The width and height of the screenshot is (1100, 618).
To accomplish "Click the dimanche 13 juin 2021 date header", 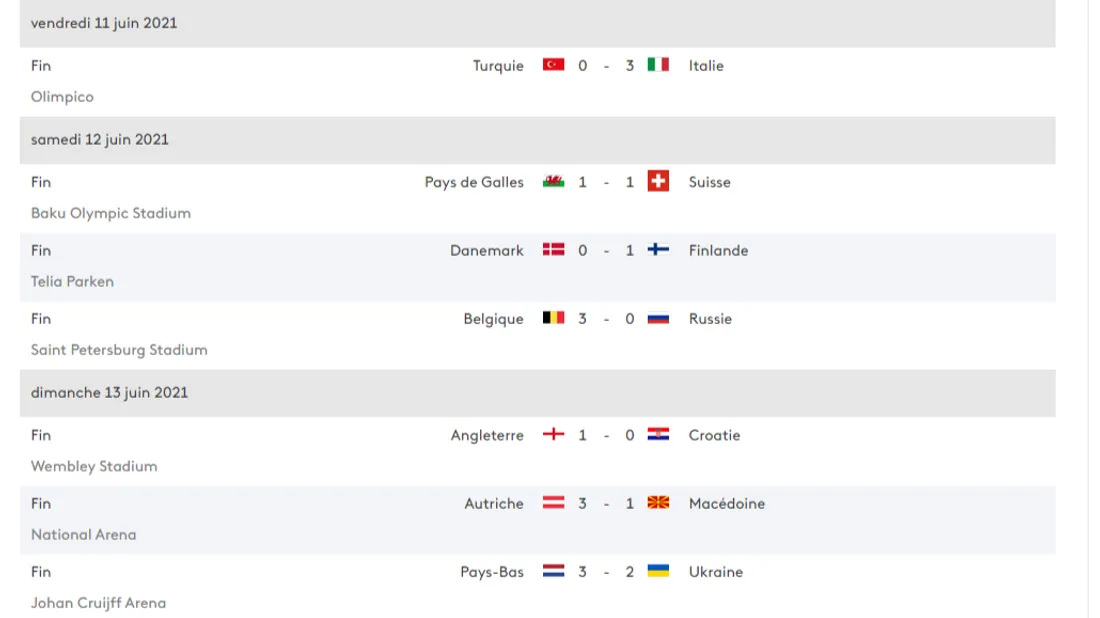I will [x=109, y=392].
